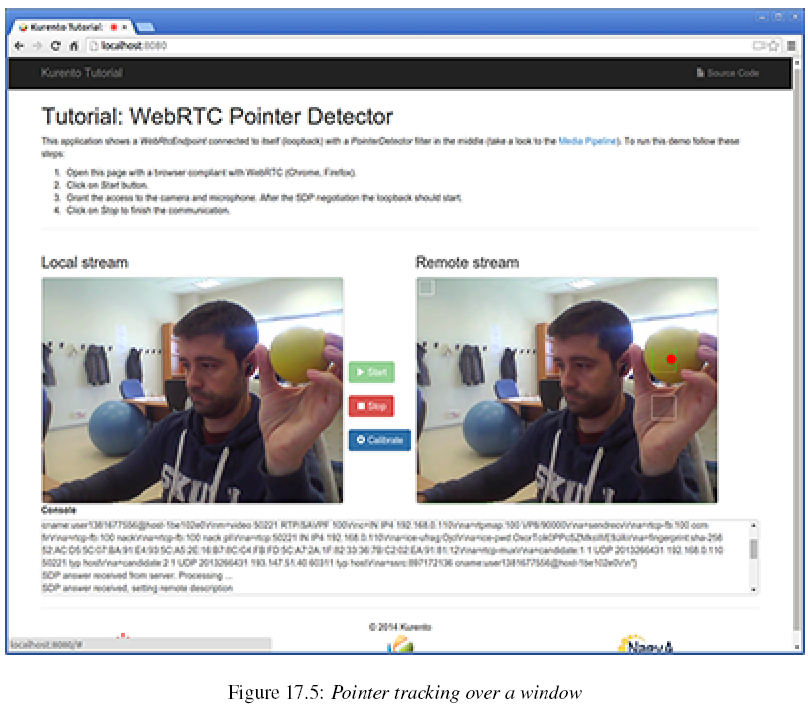Click the red Stop button
The width and height of the screenshot is (808, 704).
coord(372,406)
